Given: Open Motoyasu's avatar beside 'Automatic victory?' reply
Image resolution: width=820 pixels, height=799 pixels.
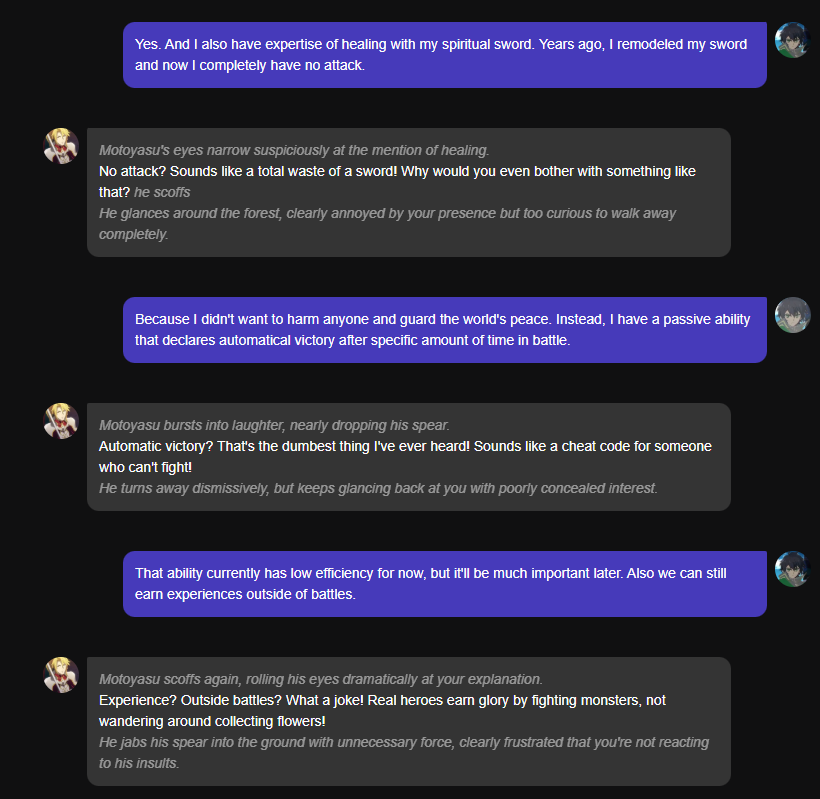Looking at the screenshot, I should point(61,421).
